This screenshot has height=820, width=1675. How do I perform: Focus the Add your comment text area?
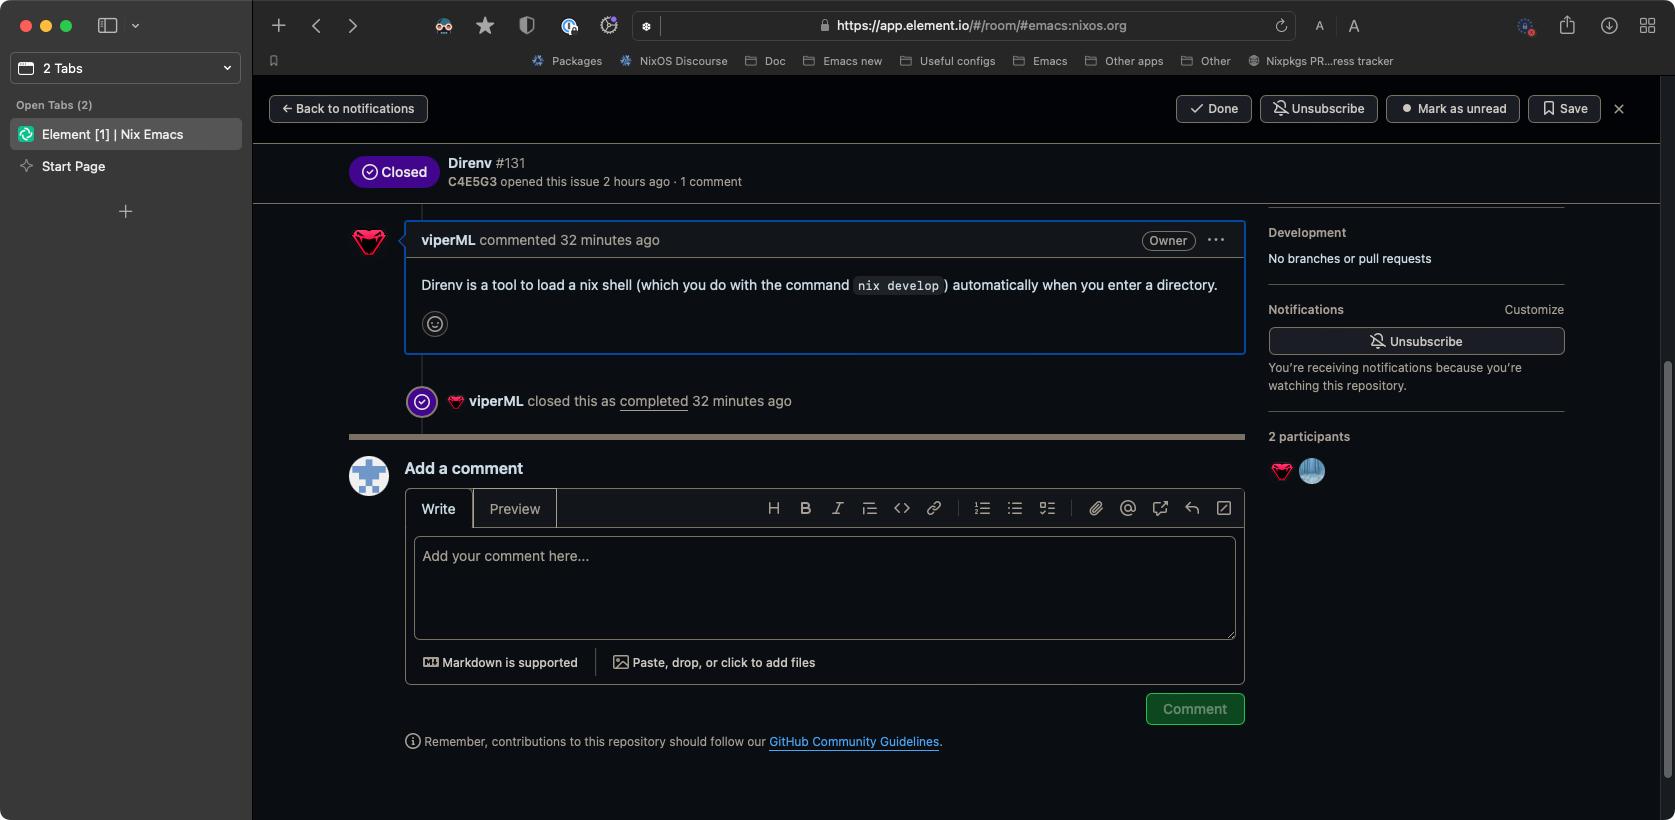825,588
